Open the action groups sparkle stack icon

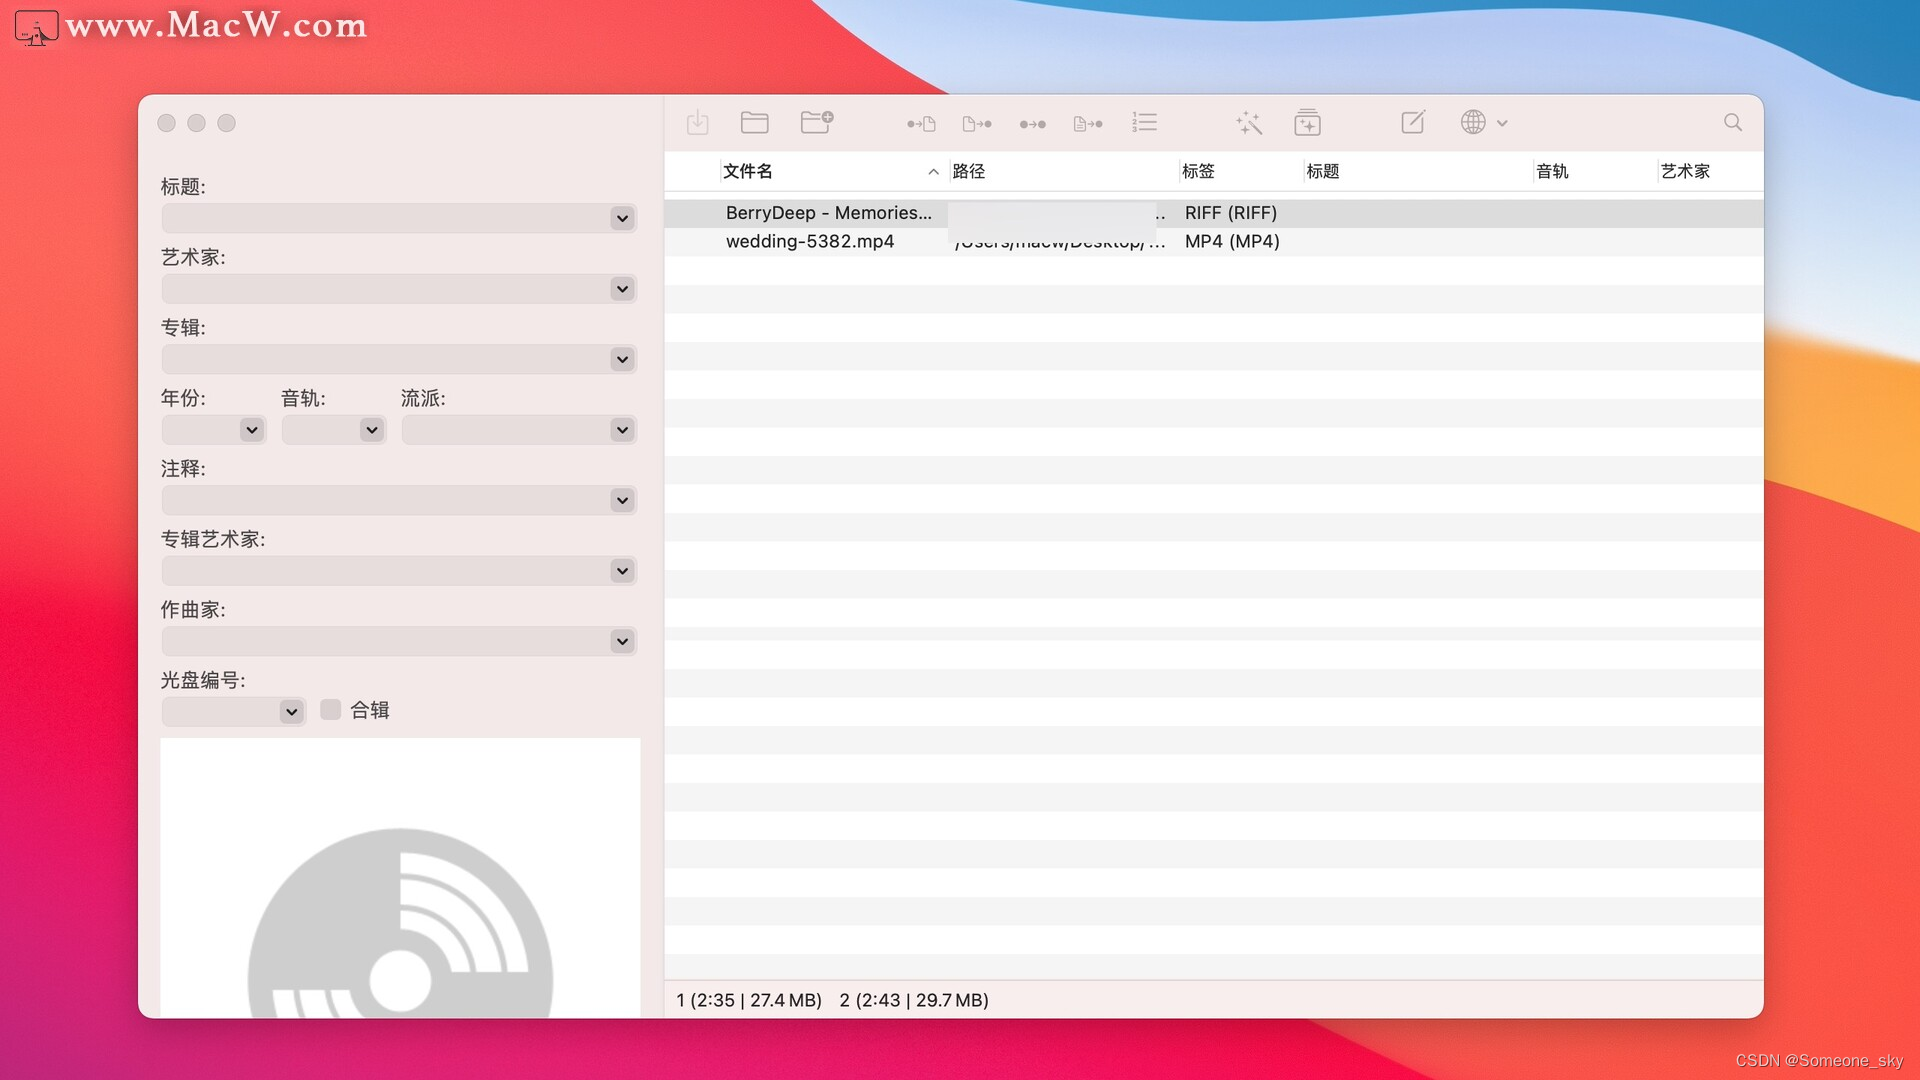(1307, 122)
